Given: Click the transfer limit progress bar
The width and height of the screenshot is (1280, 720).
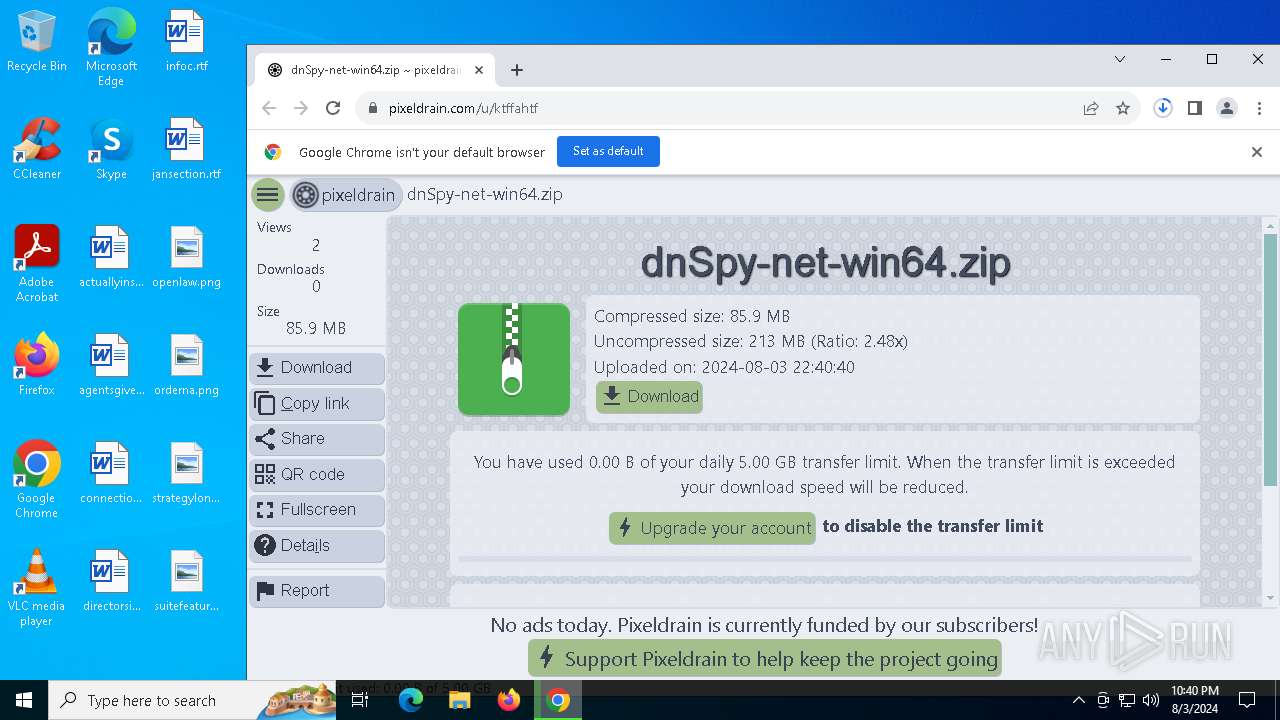Looking at the screenshot, I should click(x=825, y=559).
